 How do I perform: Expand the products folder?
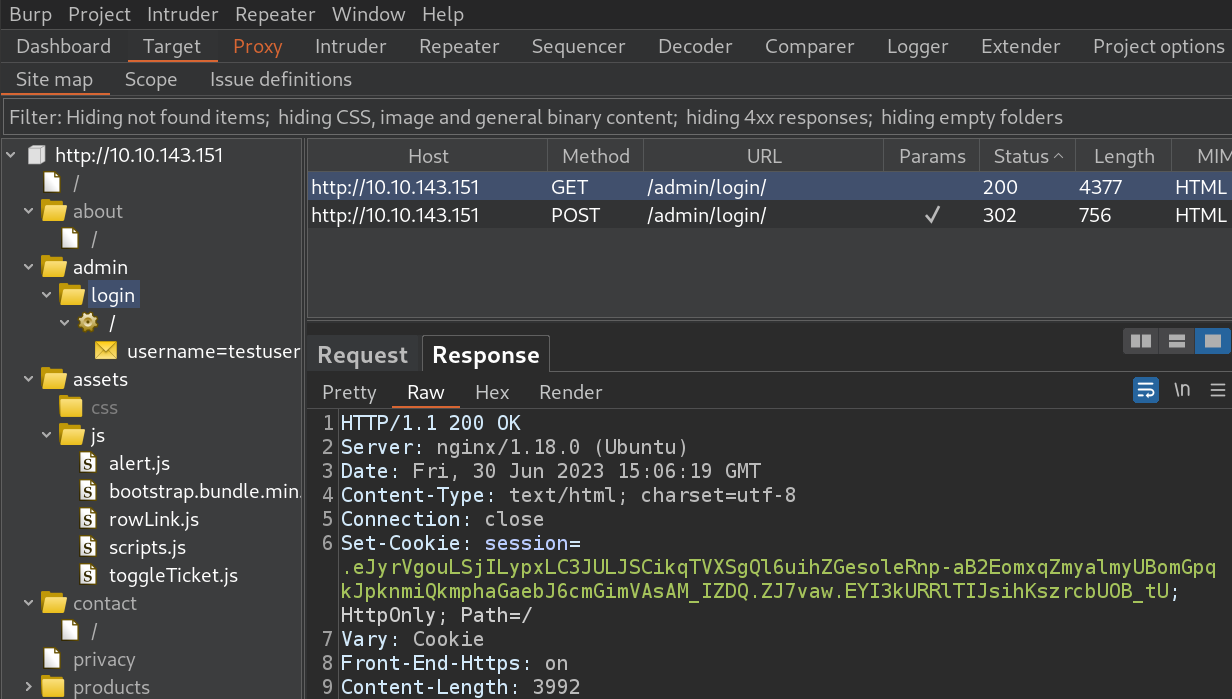pos(29,687)
